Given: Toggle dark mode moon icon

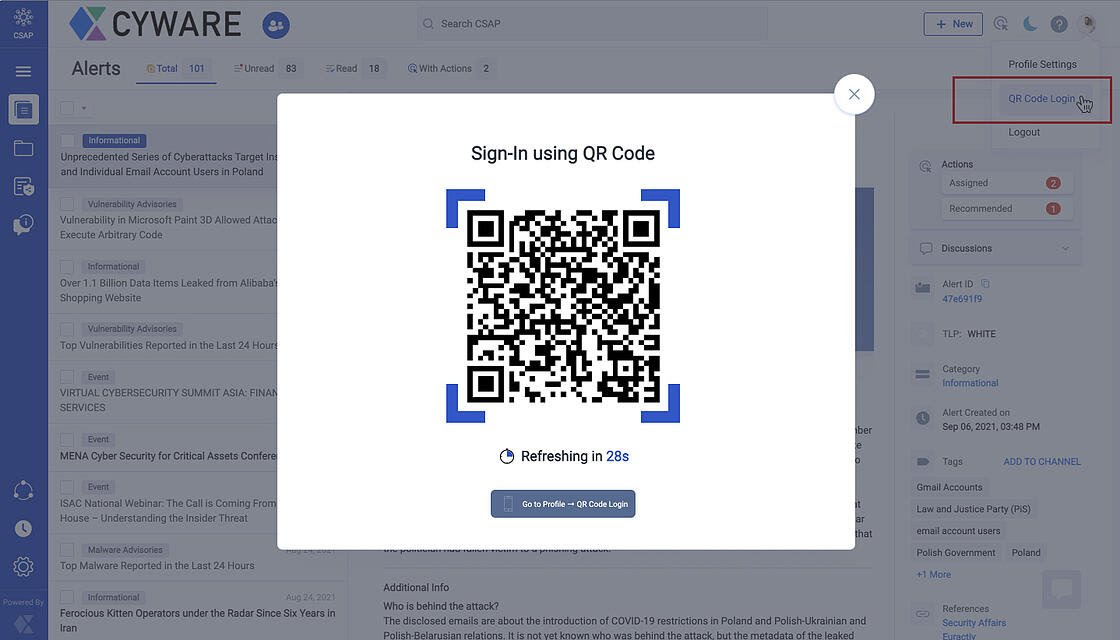Looking at the screenshot, I should tap(1029, 24).
